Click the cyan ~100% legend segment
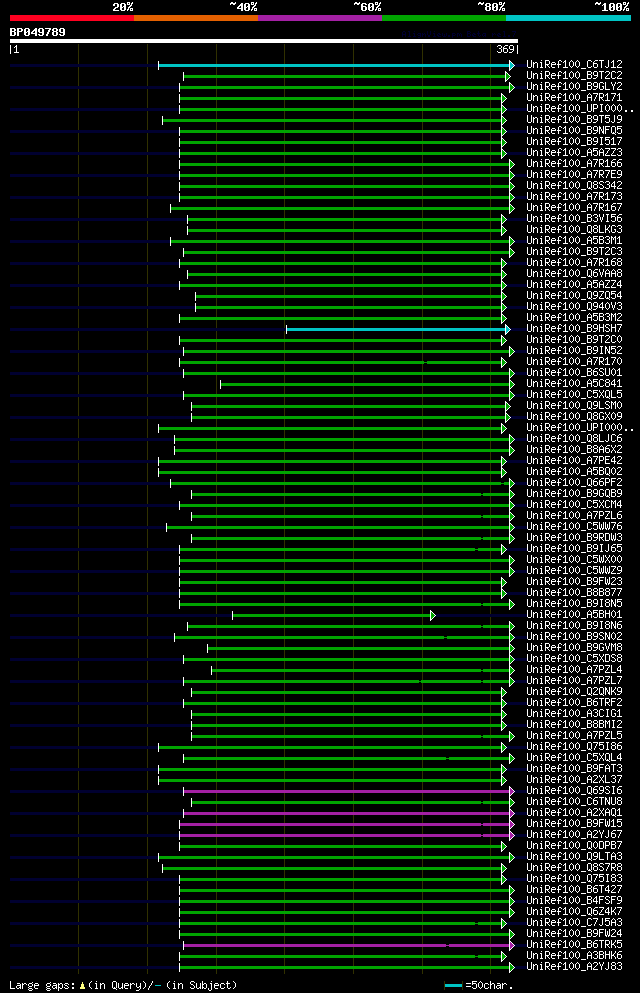 click(x=568, y=18)
